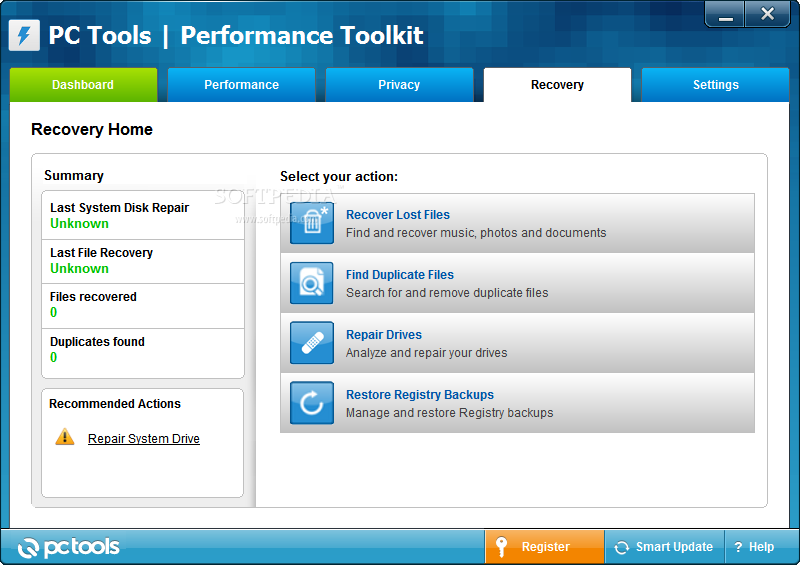Click Unknown under Last File Recovery
The height and width of the screenshot is (565, 800).
[x=79, y=268]
